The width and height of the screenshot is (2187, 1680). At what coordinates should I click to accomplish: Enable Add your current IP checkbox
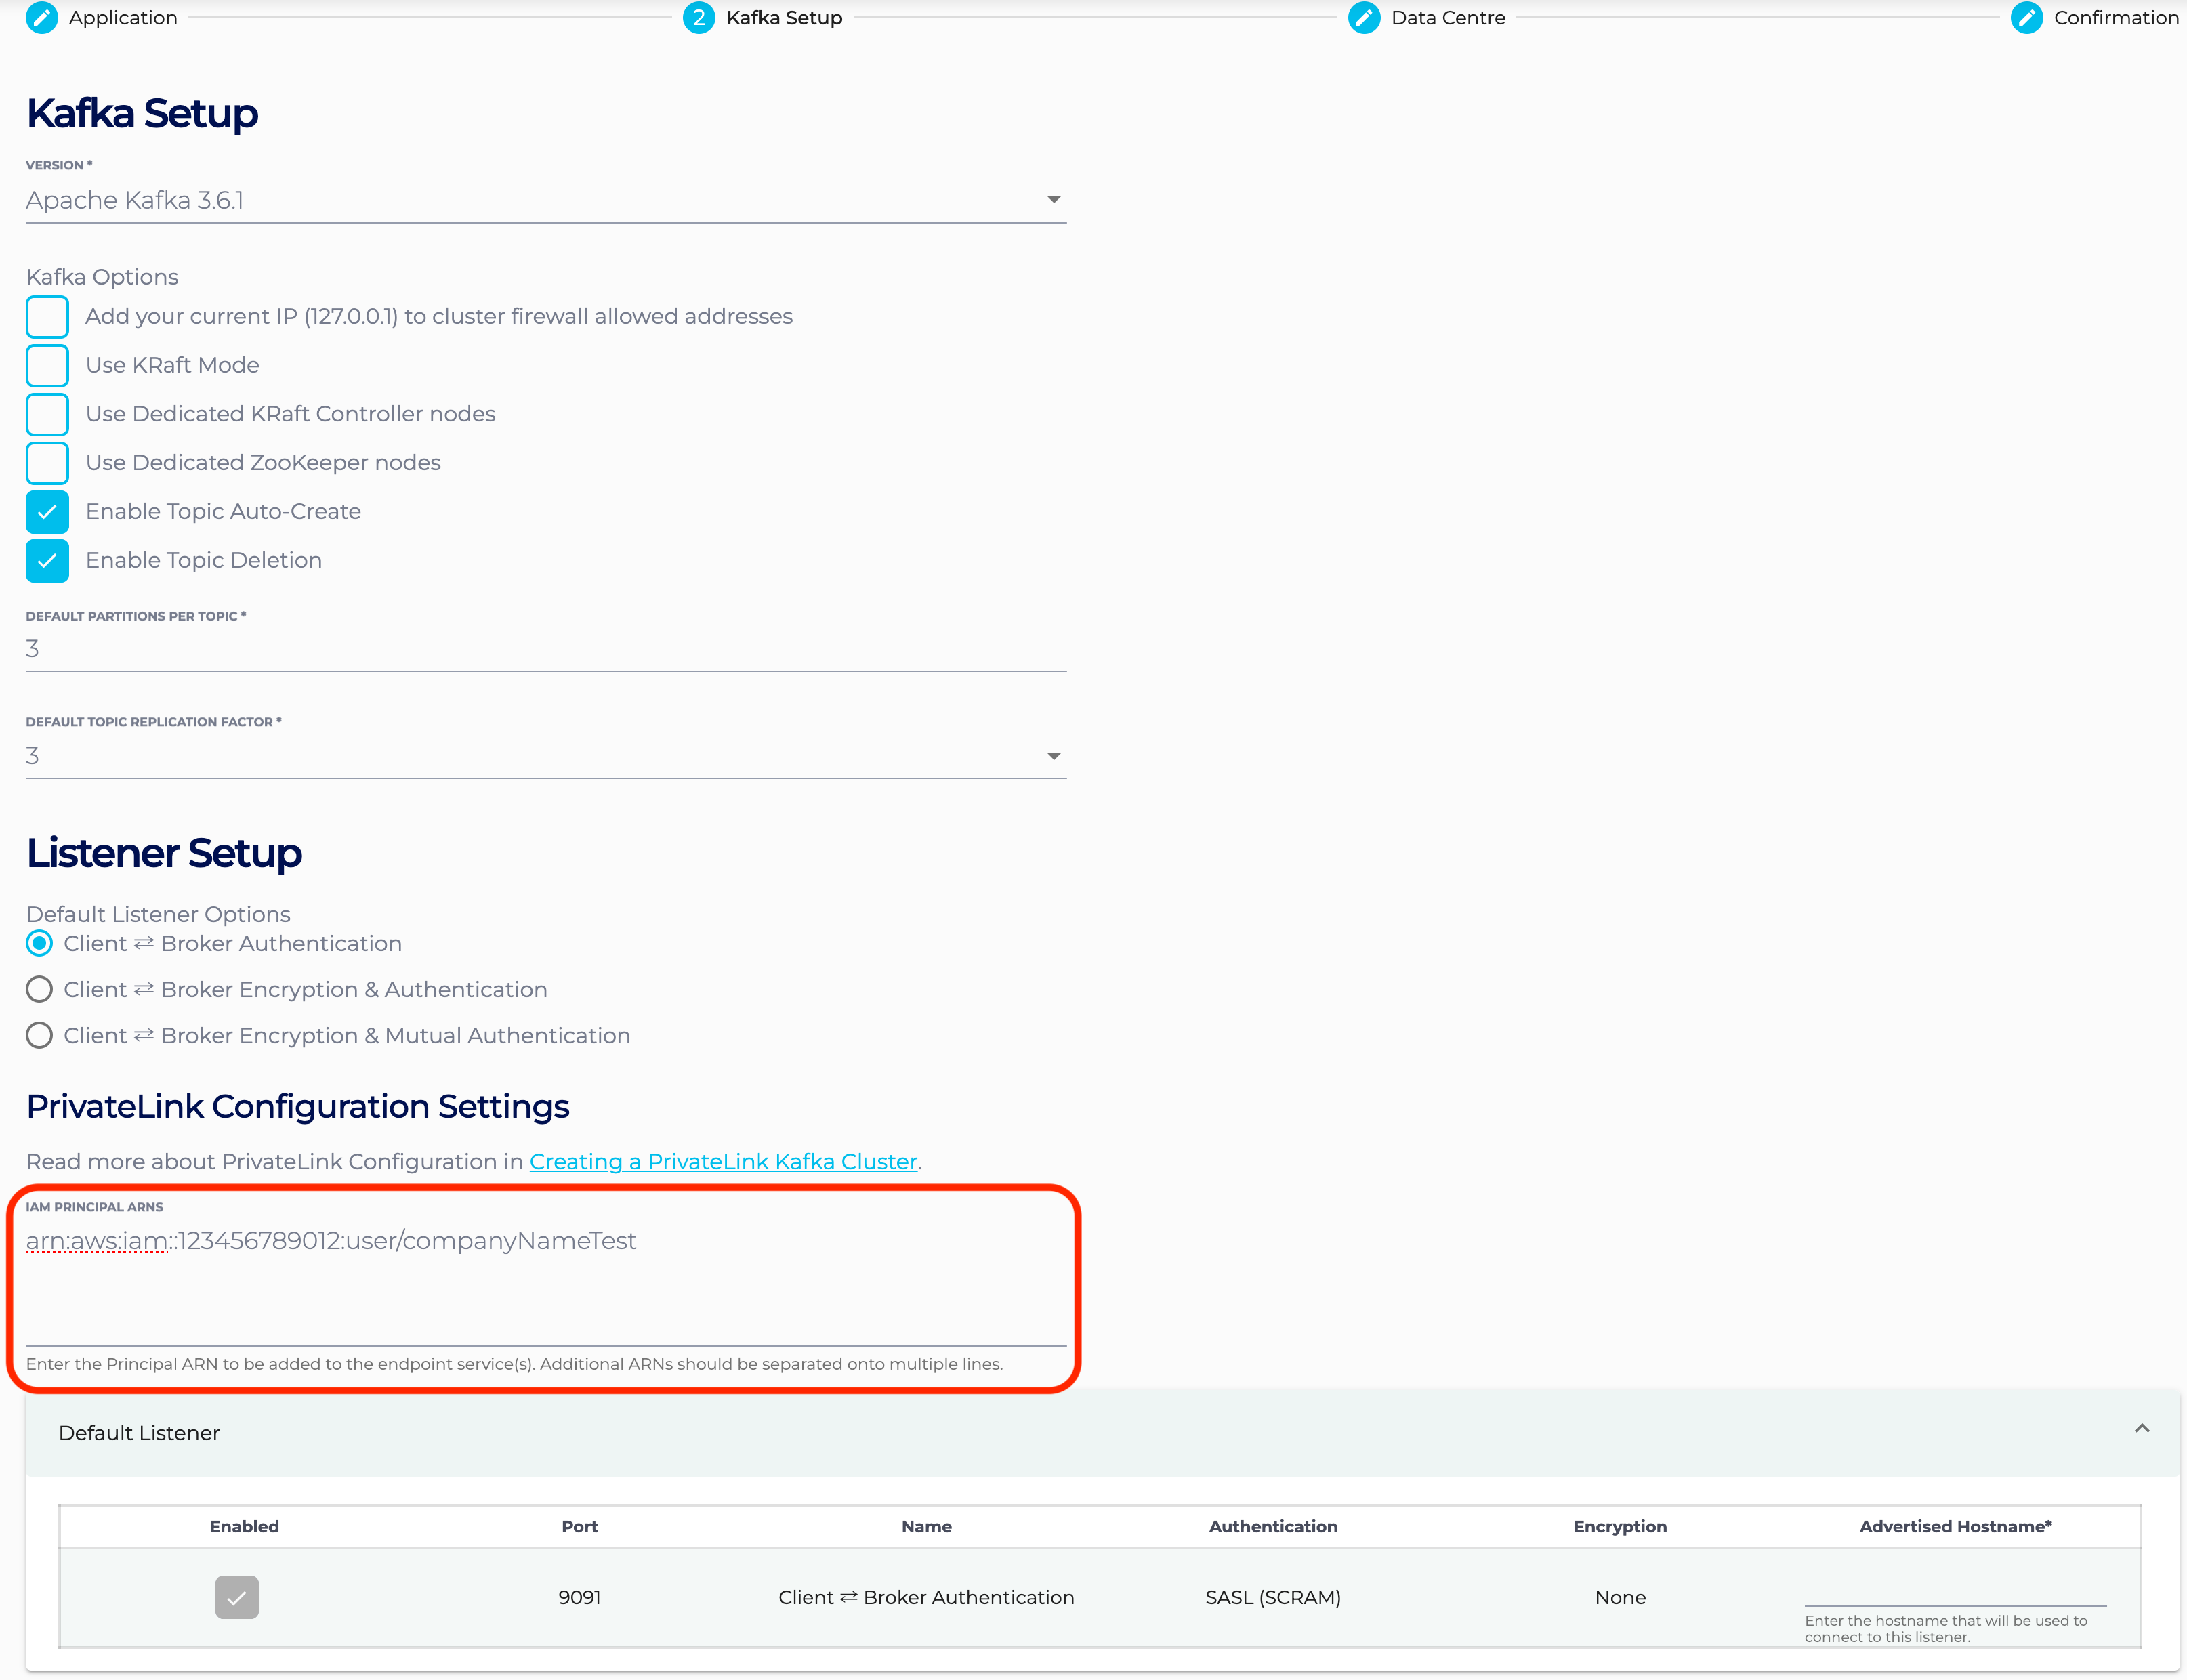(x=47, y=317)
